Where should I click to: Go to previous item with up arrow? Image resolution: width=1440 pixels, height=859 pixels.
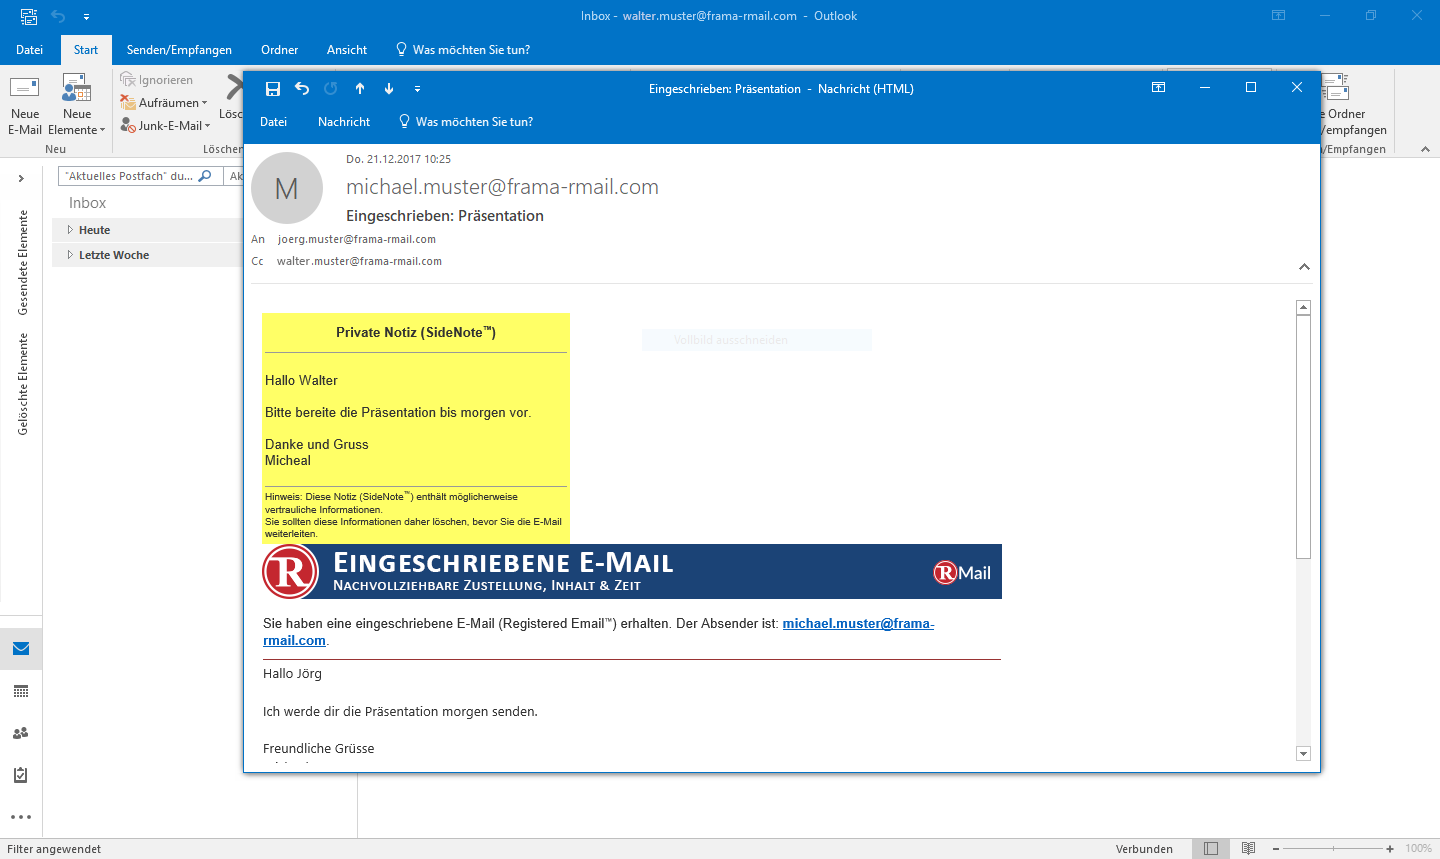[x=360, y=89]
